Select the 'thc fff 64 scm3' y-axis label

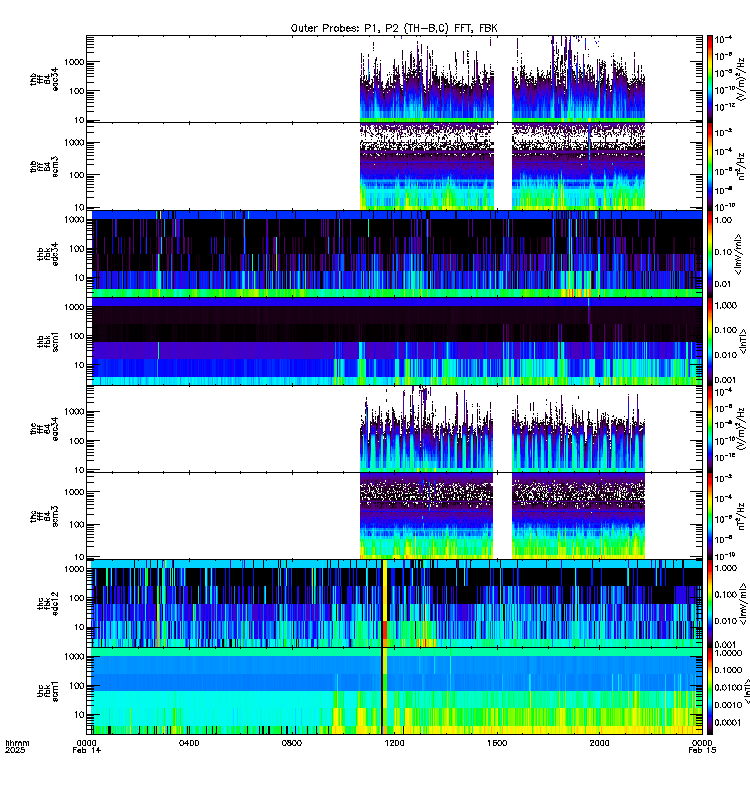44,516
